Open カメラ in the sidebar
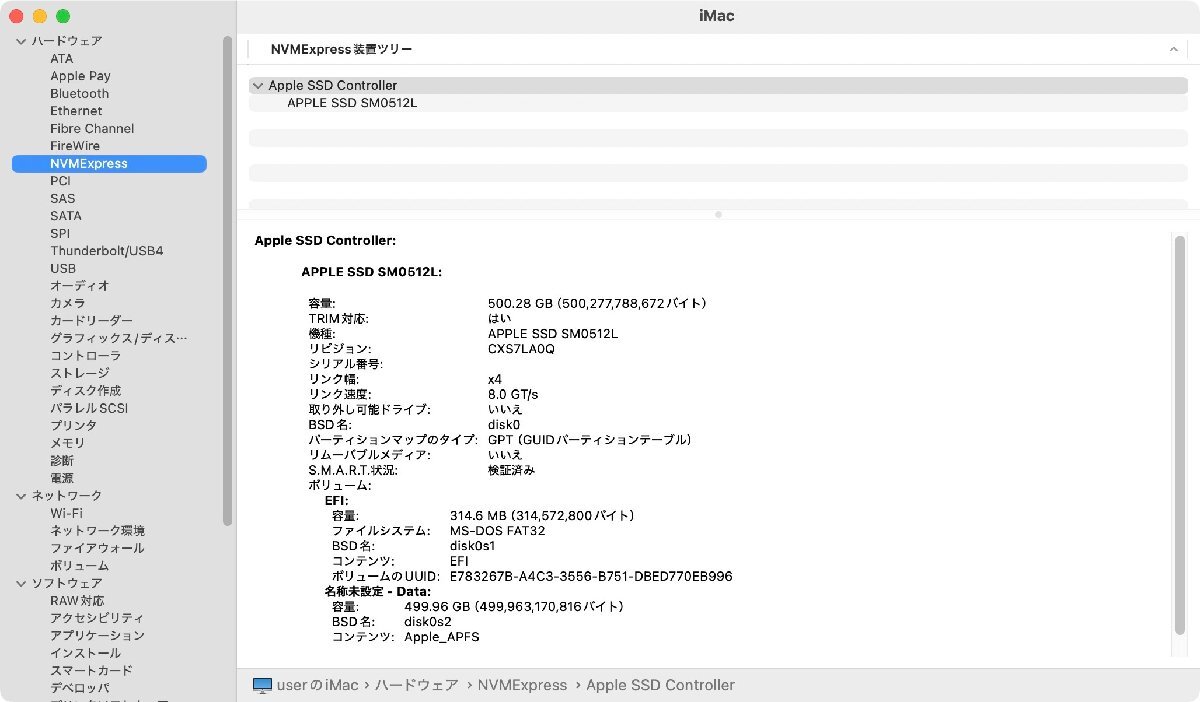1200x702 pixels. coord(67,303)
